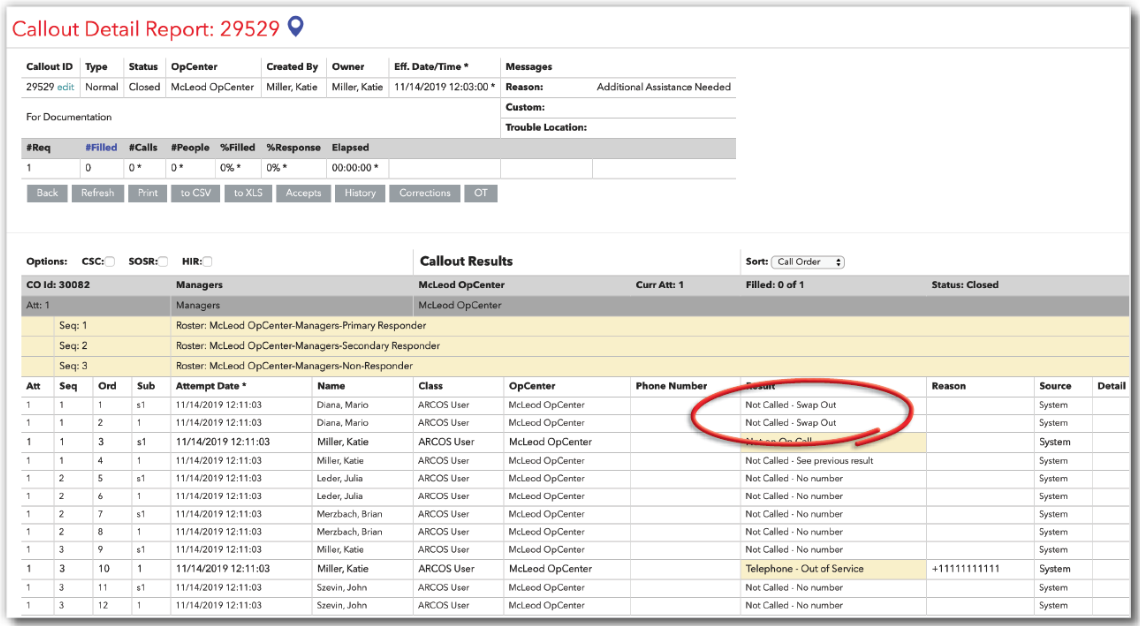Screen dimensions: 1140x626
Task: Export report to XLS
Action: [248, 193]
